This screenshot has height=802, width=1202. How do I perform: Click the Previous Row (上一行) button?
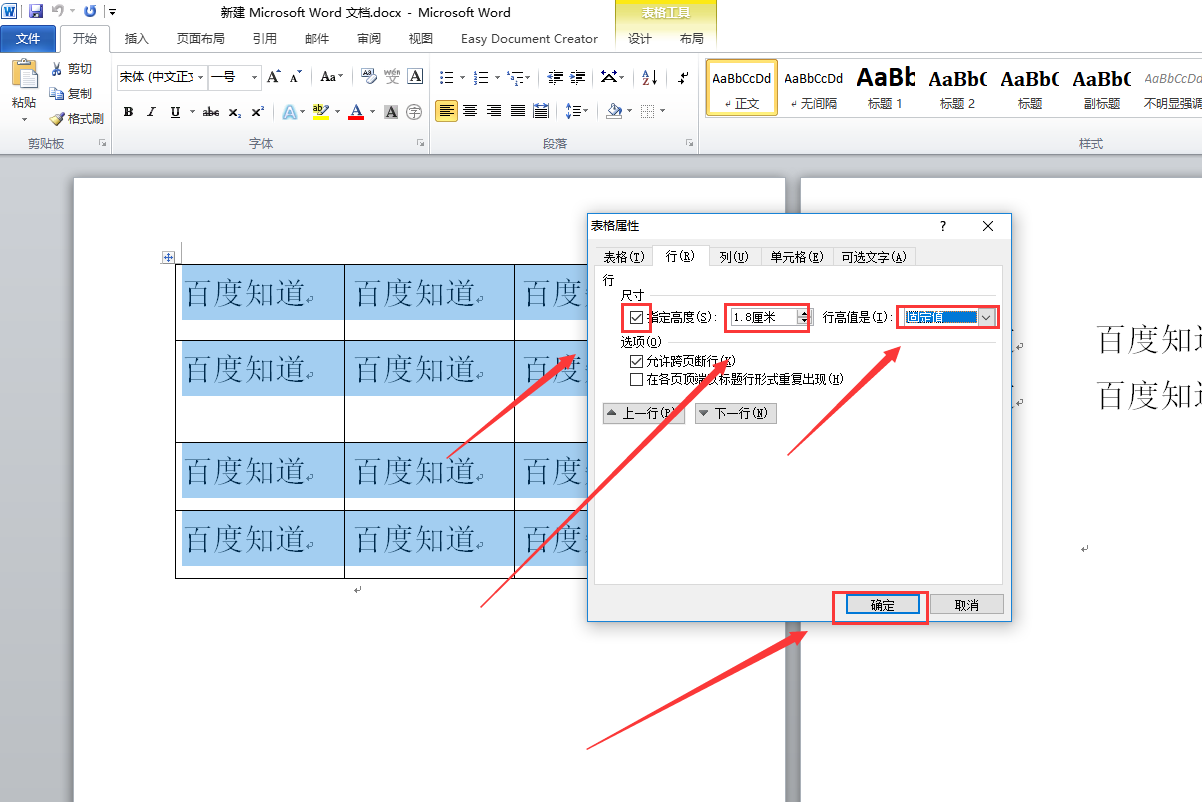click(x=644, y=413)
